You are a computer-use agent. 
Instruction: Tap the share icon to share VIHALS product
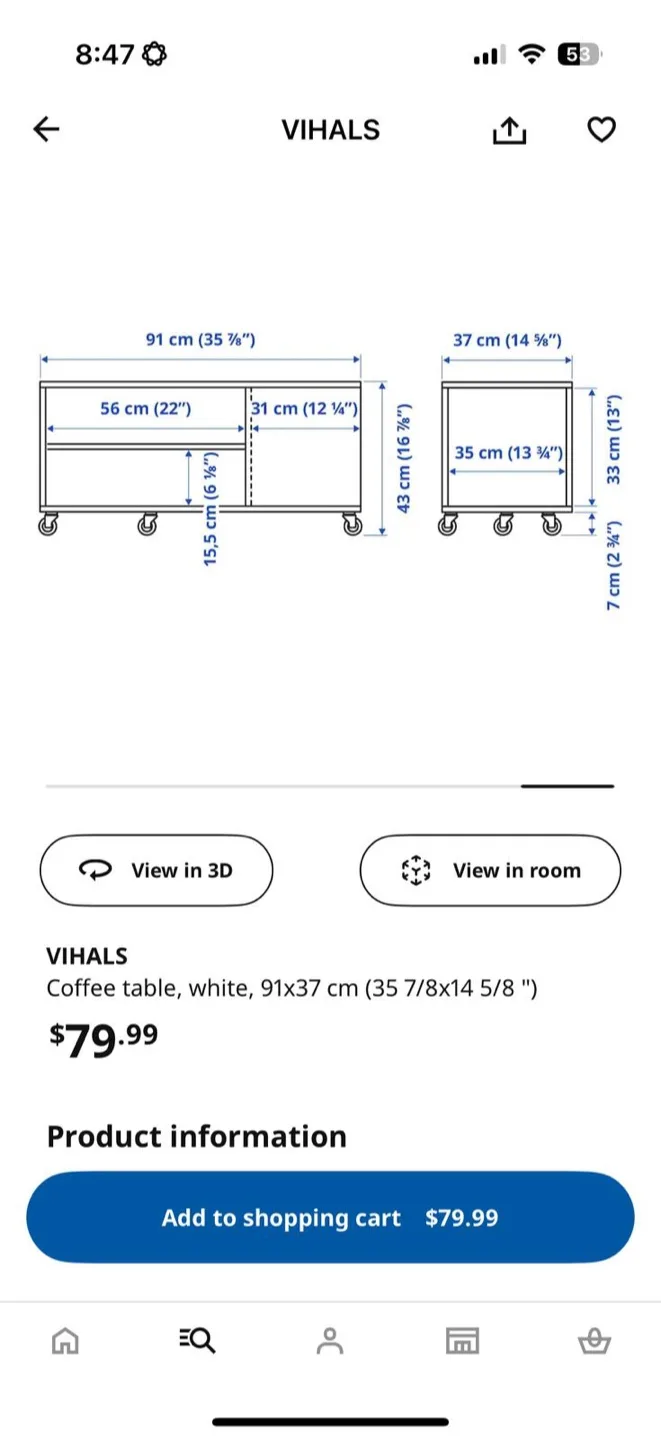pyautogui.click(x=509, y=129)
